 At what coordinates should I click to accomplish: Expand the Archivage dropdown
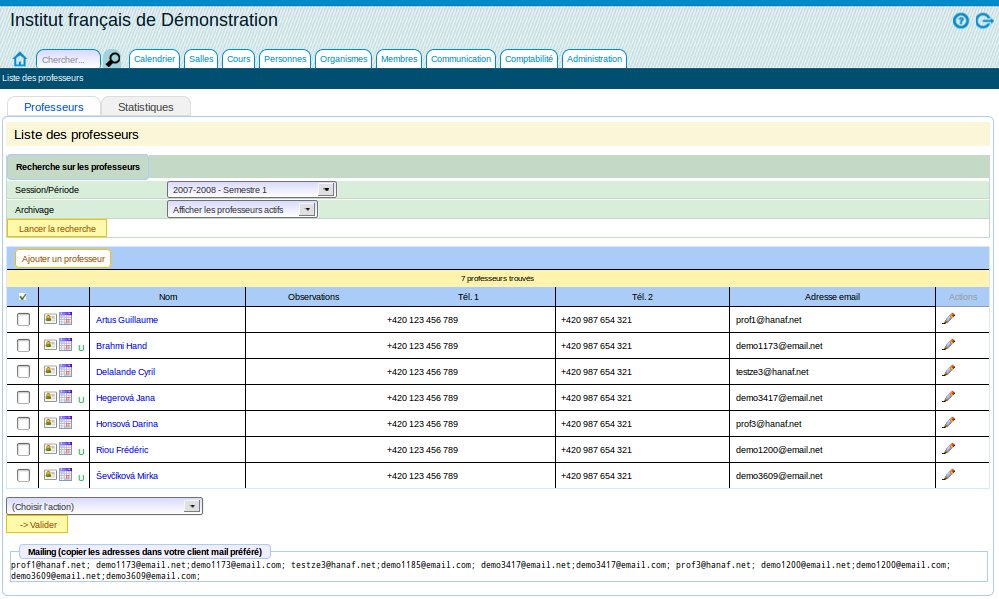(242, 209)
